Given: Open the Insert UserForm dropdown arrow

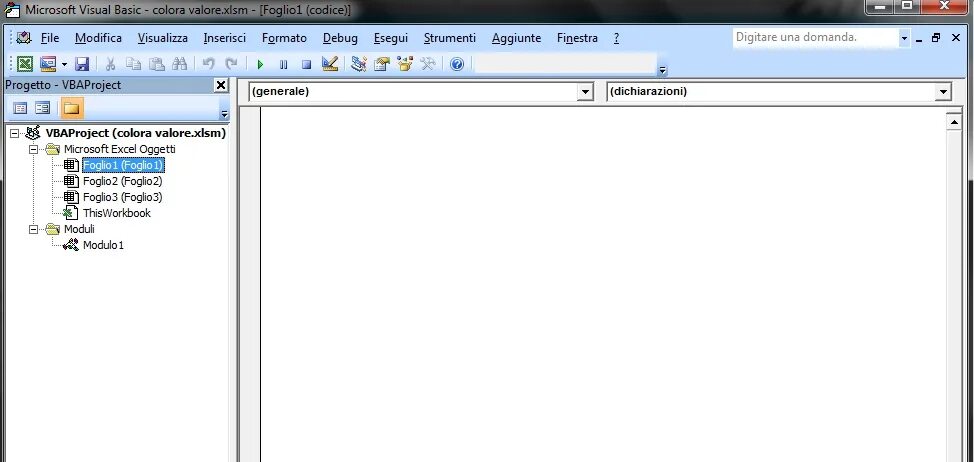Looking at the screenshot, I should [64, 64].
